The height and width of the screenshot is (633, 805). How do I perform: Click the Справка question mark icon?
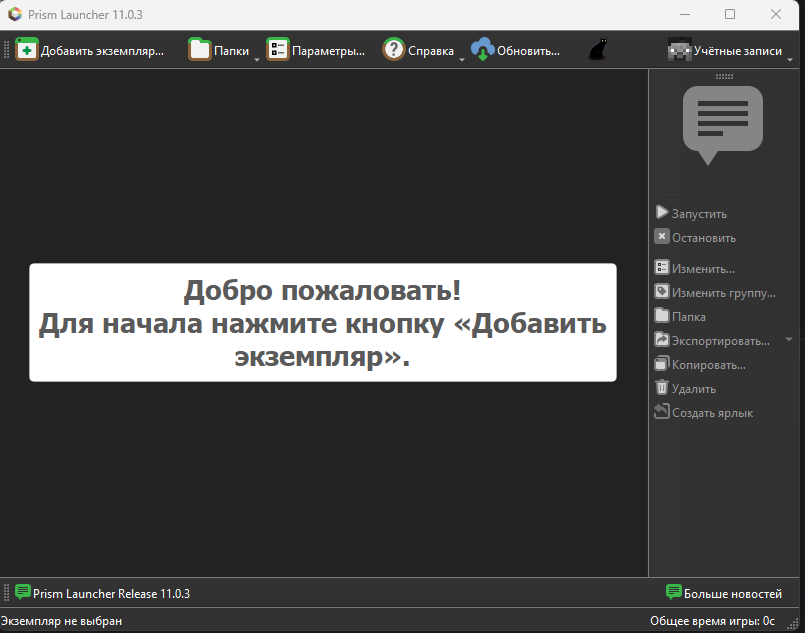pos(394,50)
